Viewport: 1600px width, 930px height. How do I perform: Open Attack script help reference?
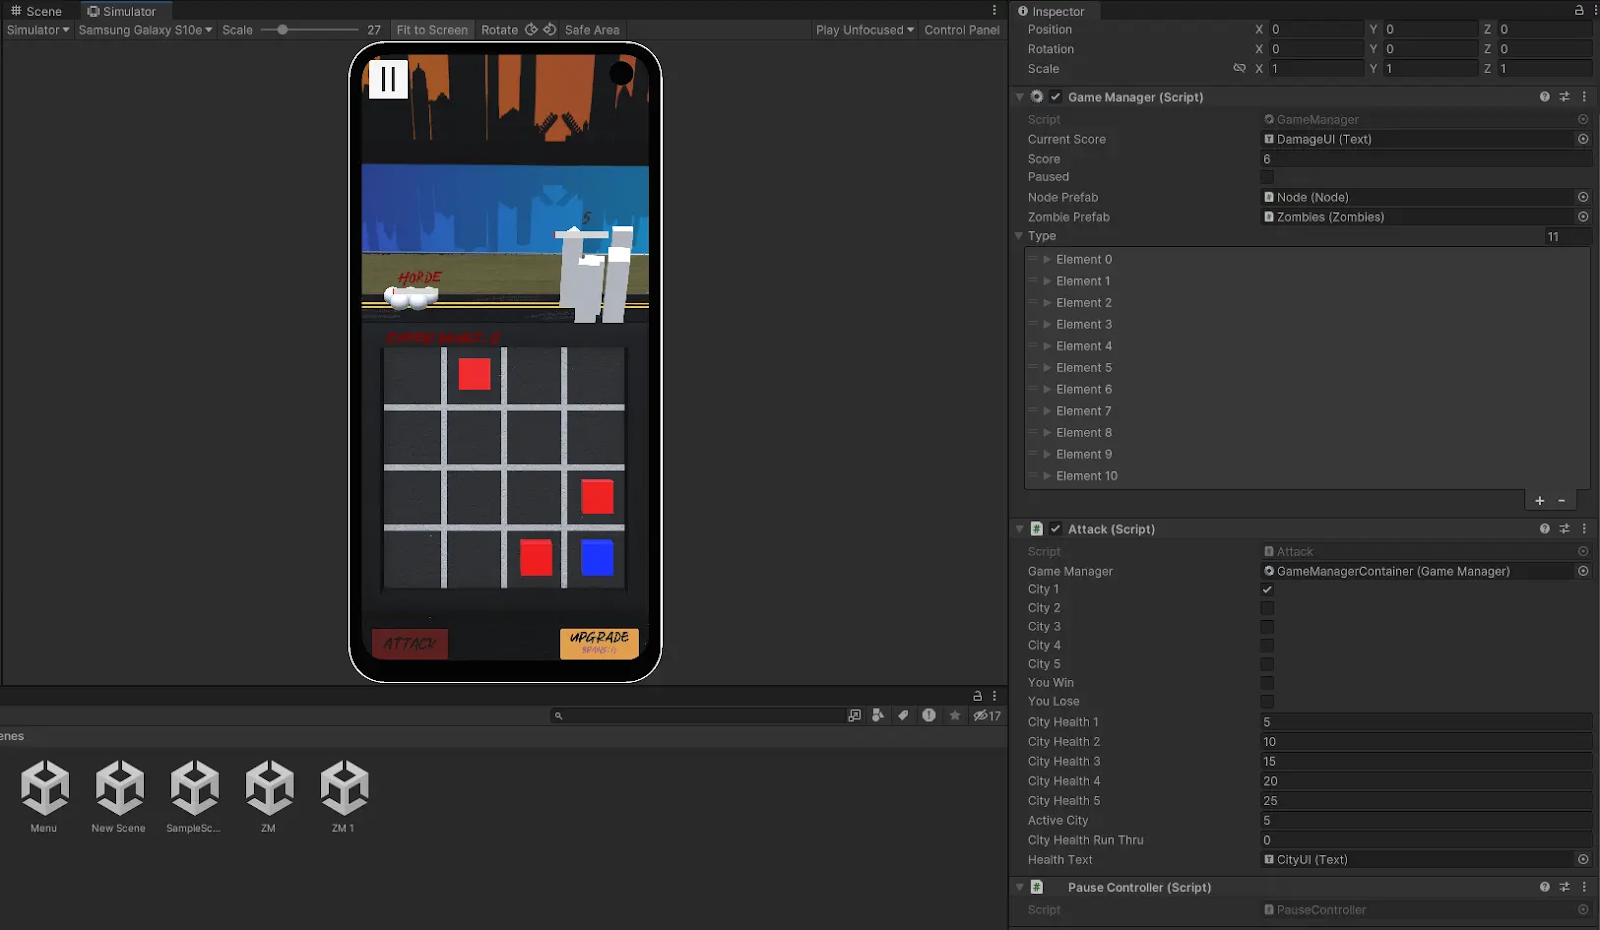[x=1545, y=529]
